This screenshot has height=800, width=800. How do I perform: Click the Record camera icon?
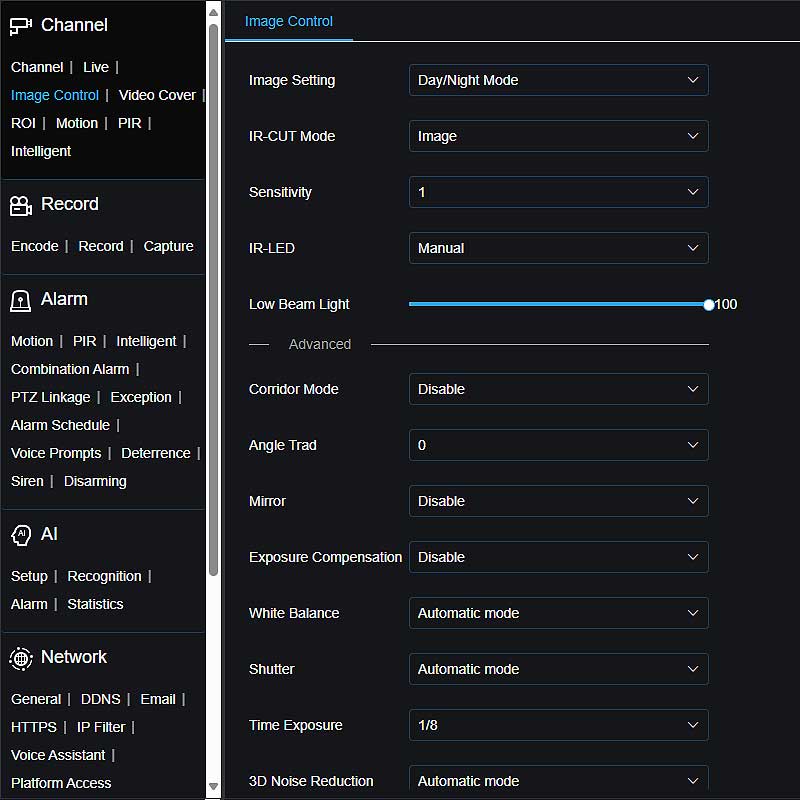20,203
